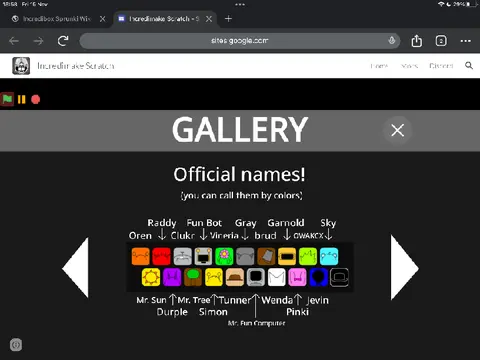This screenshot has width=480, height=360.
Task: Select the Fun Bot character icon
Action: 203,256
